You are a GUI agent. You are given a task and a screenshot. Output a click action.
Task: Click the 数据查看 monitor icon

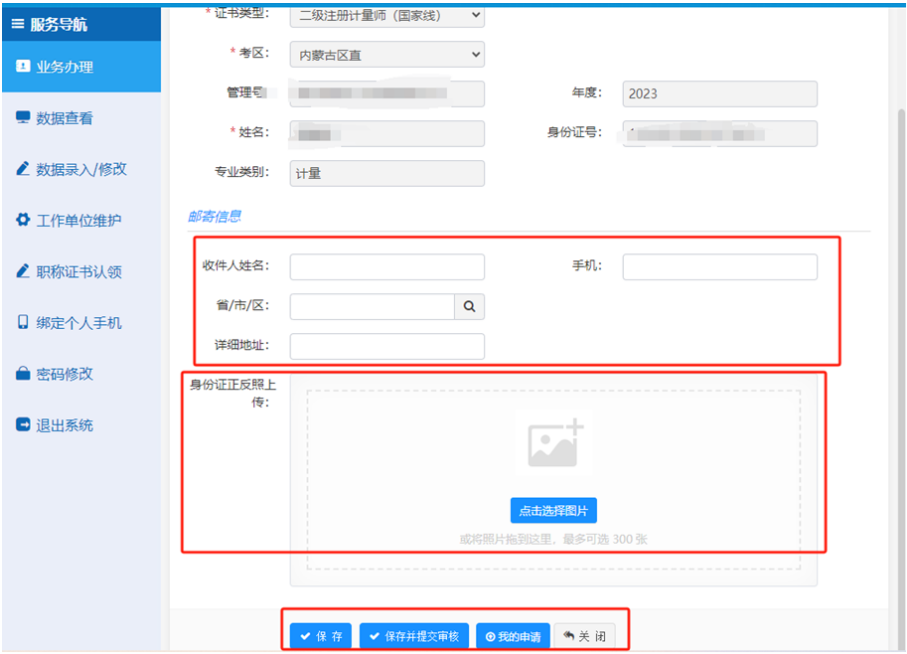click(x=22, y=118)
